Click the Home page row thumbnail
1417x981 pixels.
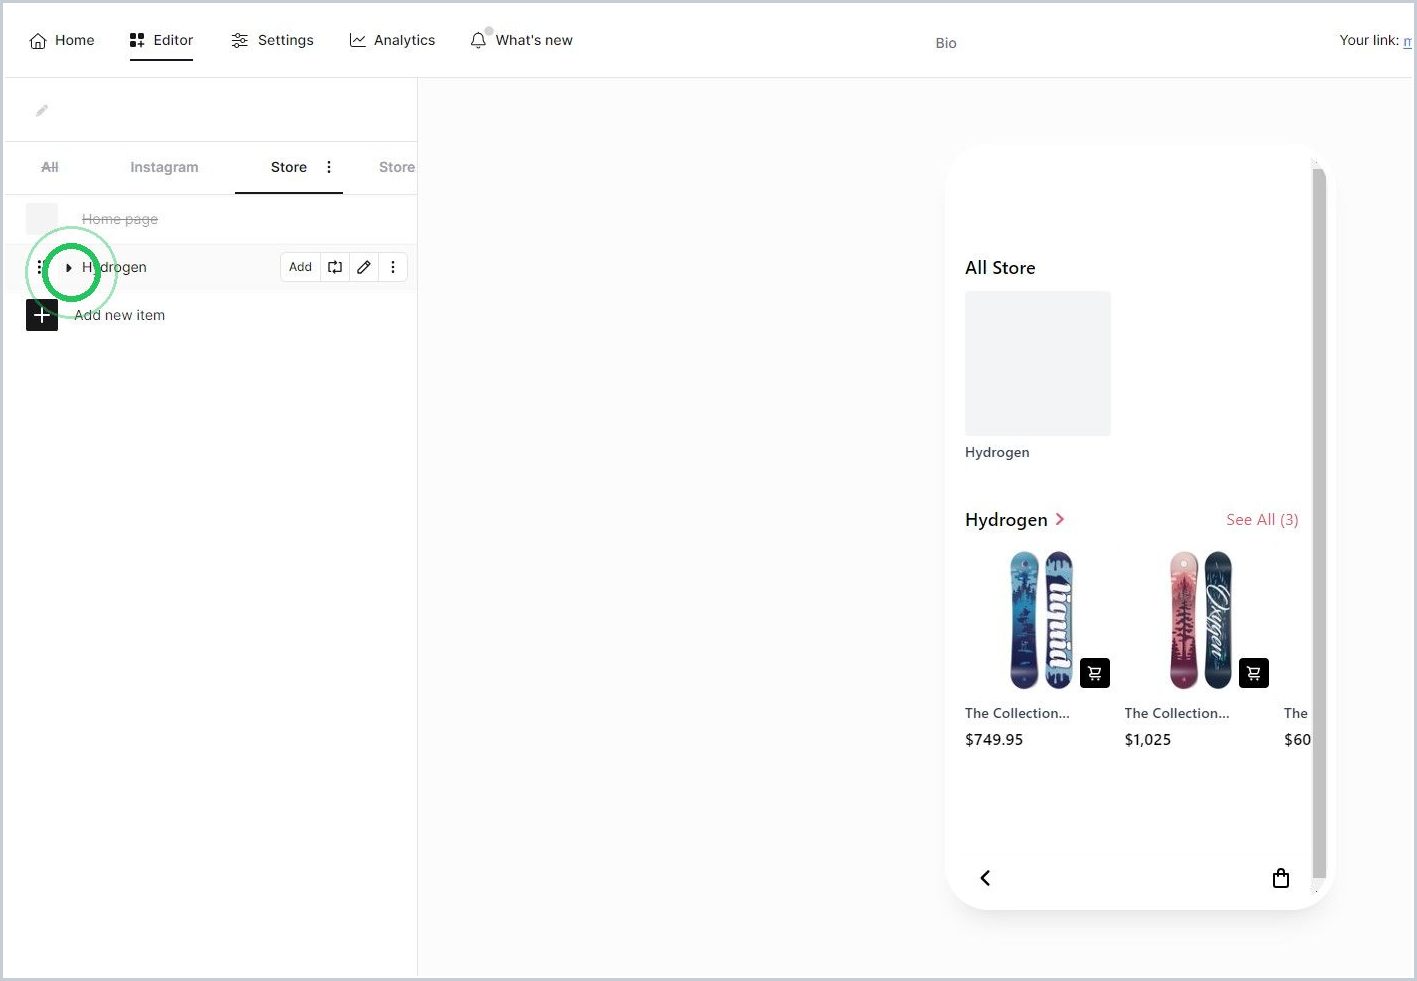click(x=42, y=219)
